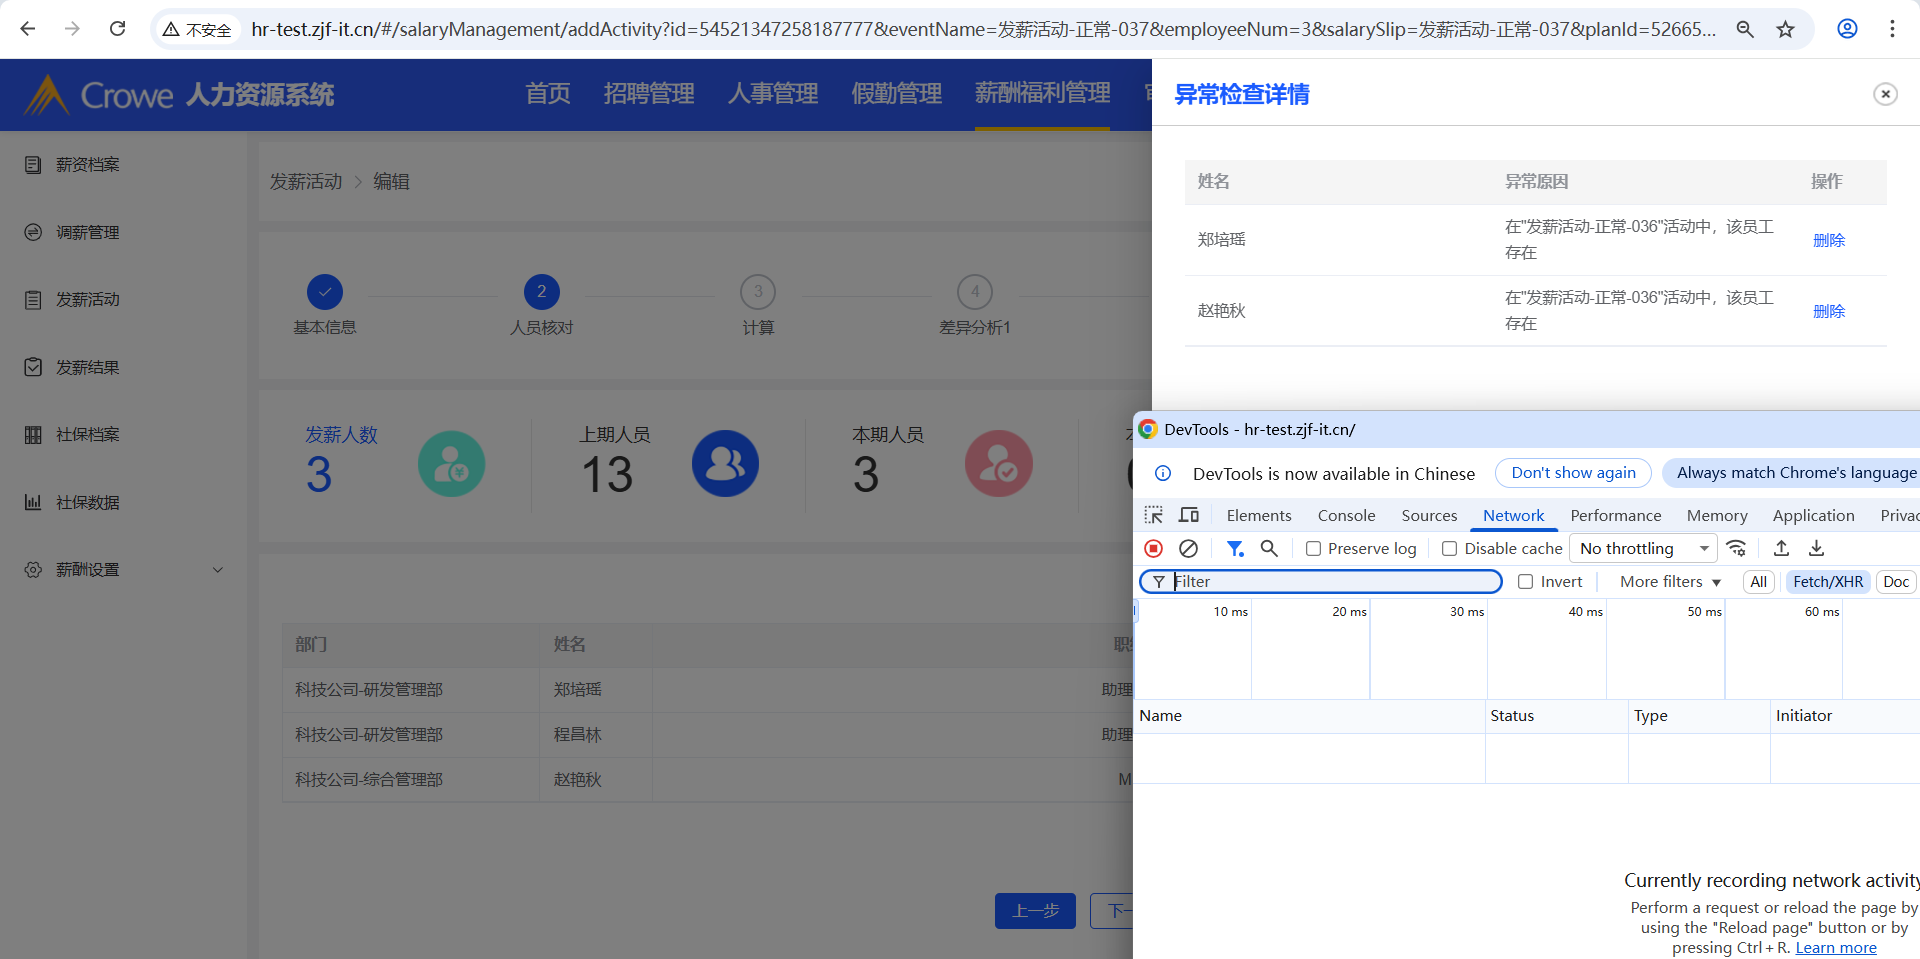Stop recording network log
Screen dimensions: 1920x959
coord(1153,549)
